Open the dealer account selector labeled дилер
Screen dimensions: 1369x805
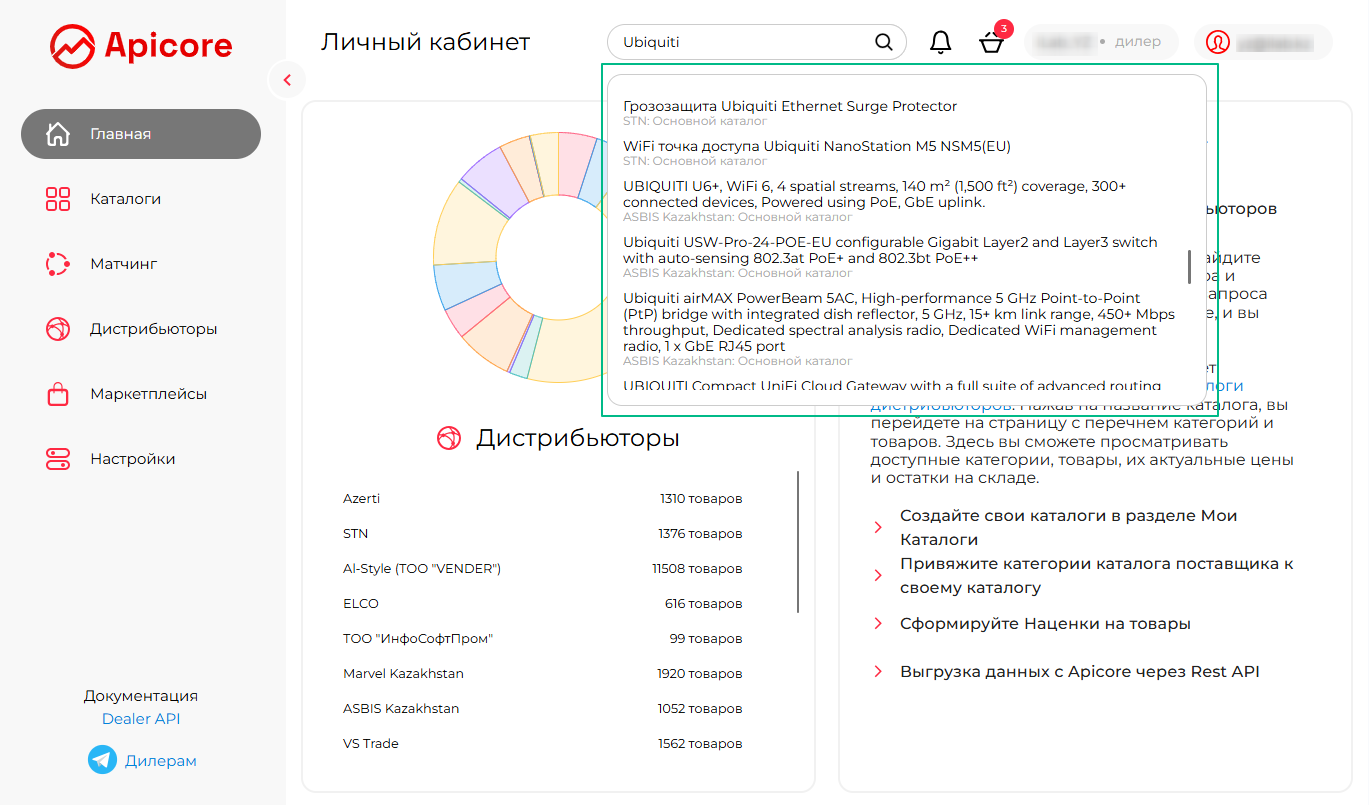pyautogui.click(x=1101, y=42)
